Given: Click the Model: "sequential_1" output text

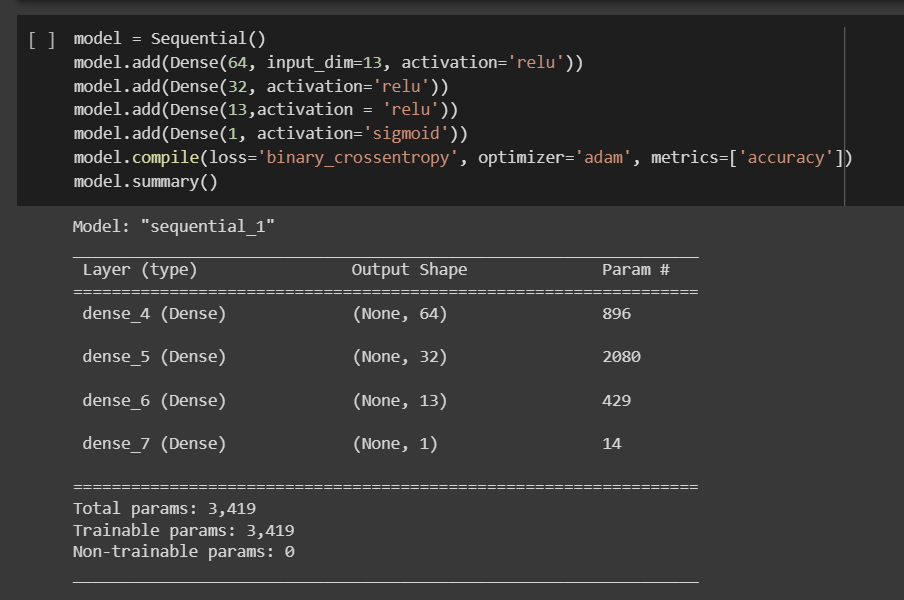Looking at the screenshot, I should click(174, 227).
